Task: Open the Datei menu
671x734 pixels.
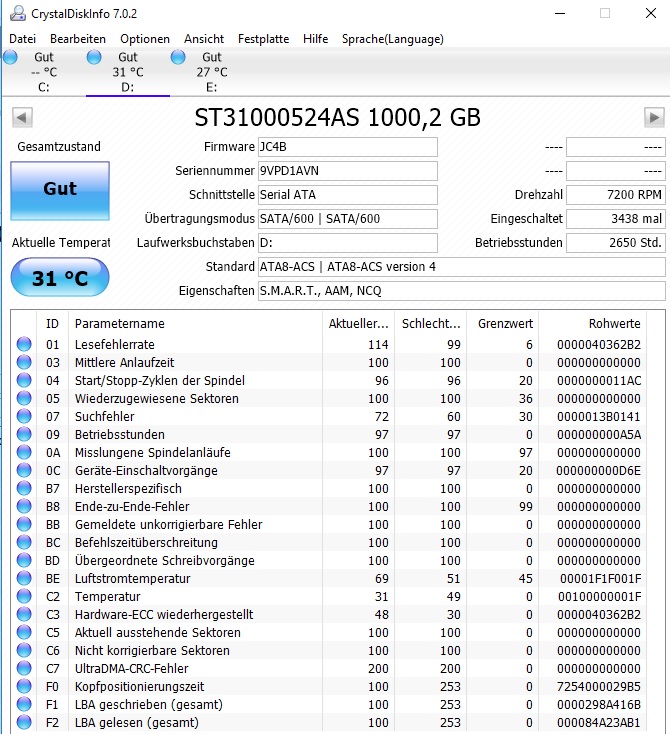Action: (22, 39)
